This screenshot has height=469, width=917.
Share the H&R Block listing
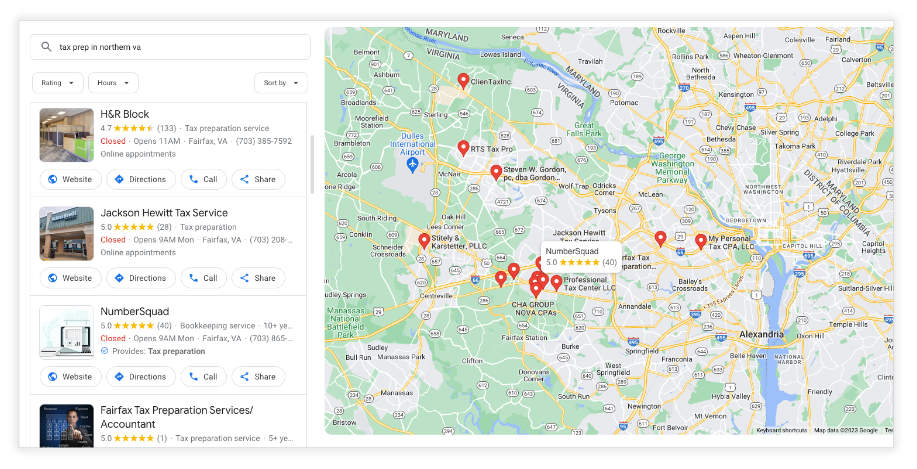(258, 180)
